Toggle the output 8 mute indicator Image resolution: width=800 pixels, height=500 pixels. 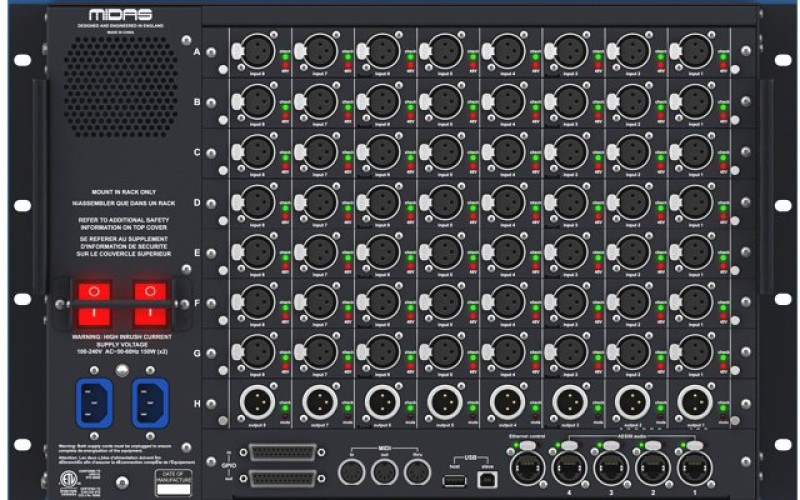(x=285, y=416)
